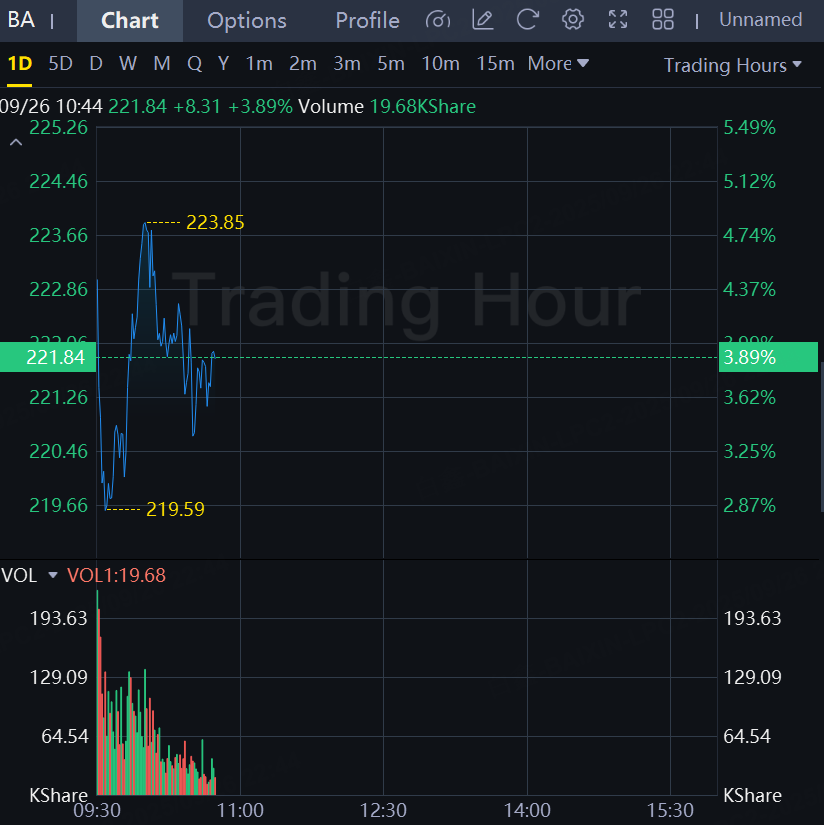Click the 3.89% change tag on right axis
Screen dimensions: 824x825
pos(768,357)
